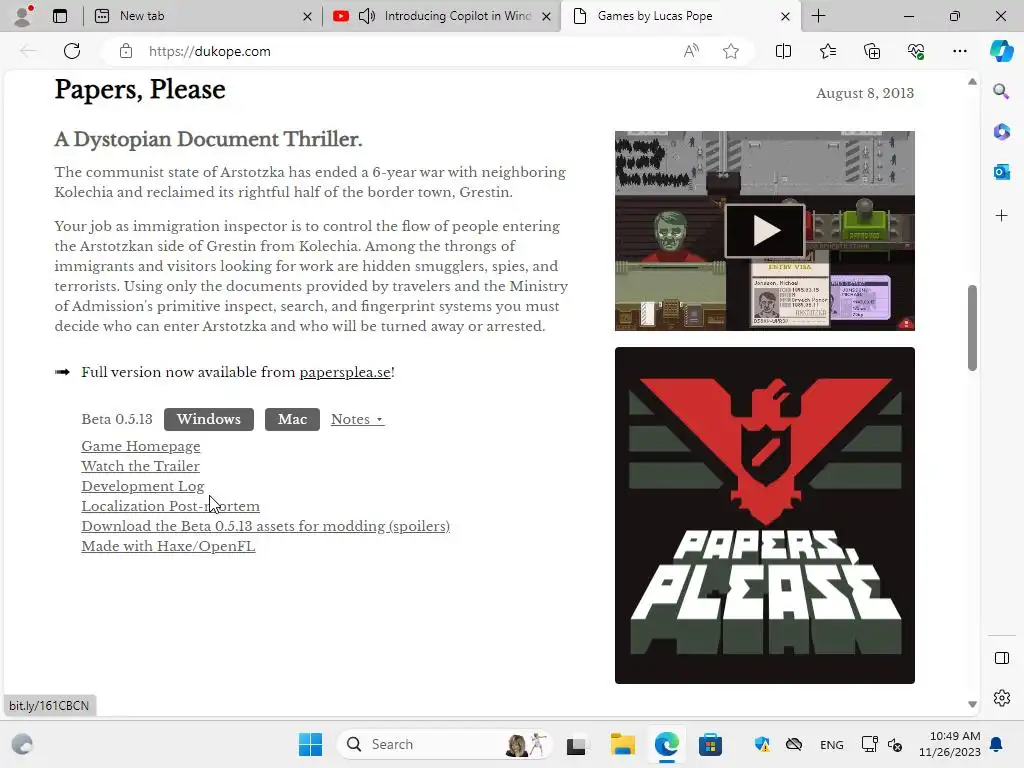1024x768 pixels.
Task: Open sidebar Search icon
Action: [x=1001, y=91]
